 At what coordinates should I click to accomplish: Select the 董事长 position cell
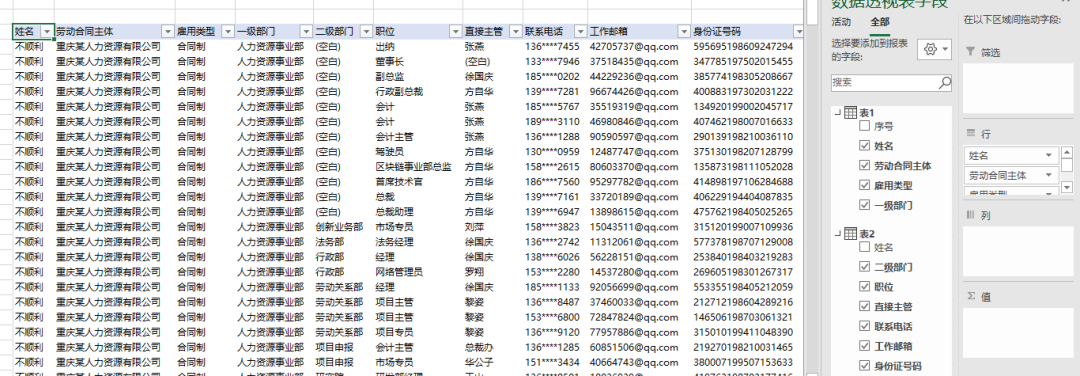(x=418, y=62)
